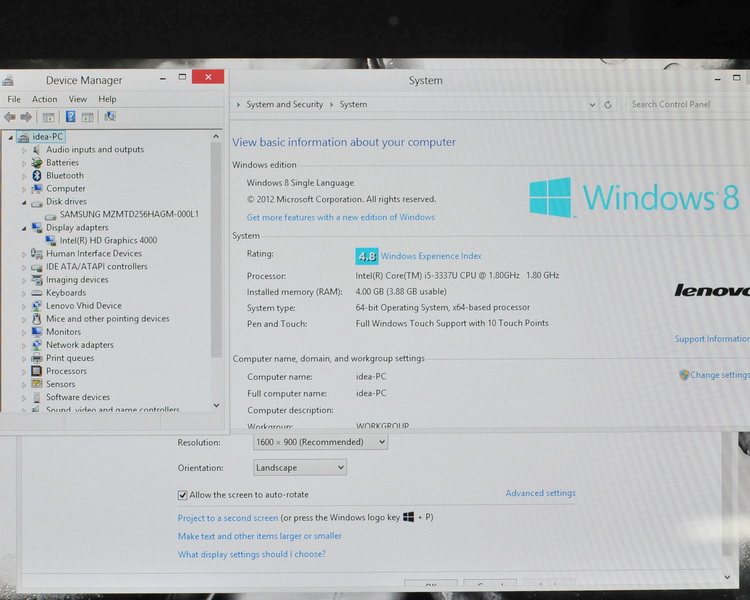Click Support Information link
This screenshot has height=600, width=750.
[x=712, y=339]
